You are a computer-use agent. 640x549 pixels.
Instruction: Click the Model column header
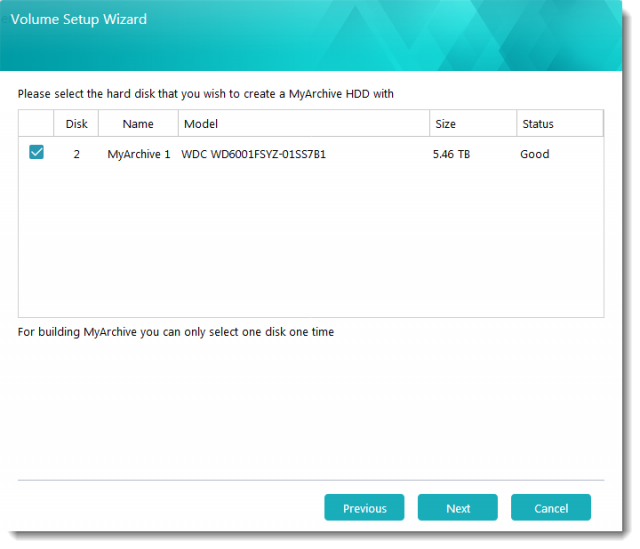click(201, 124)
